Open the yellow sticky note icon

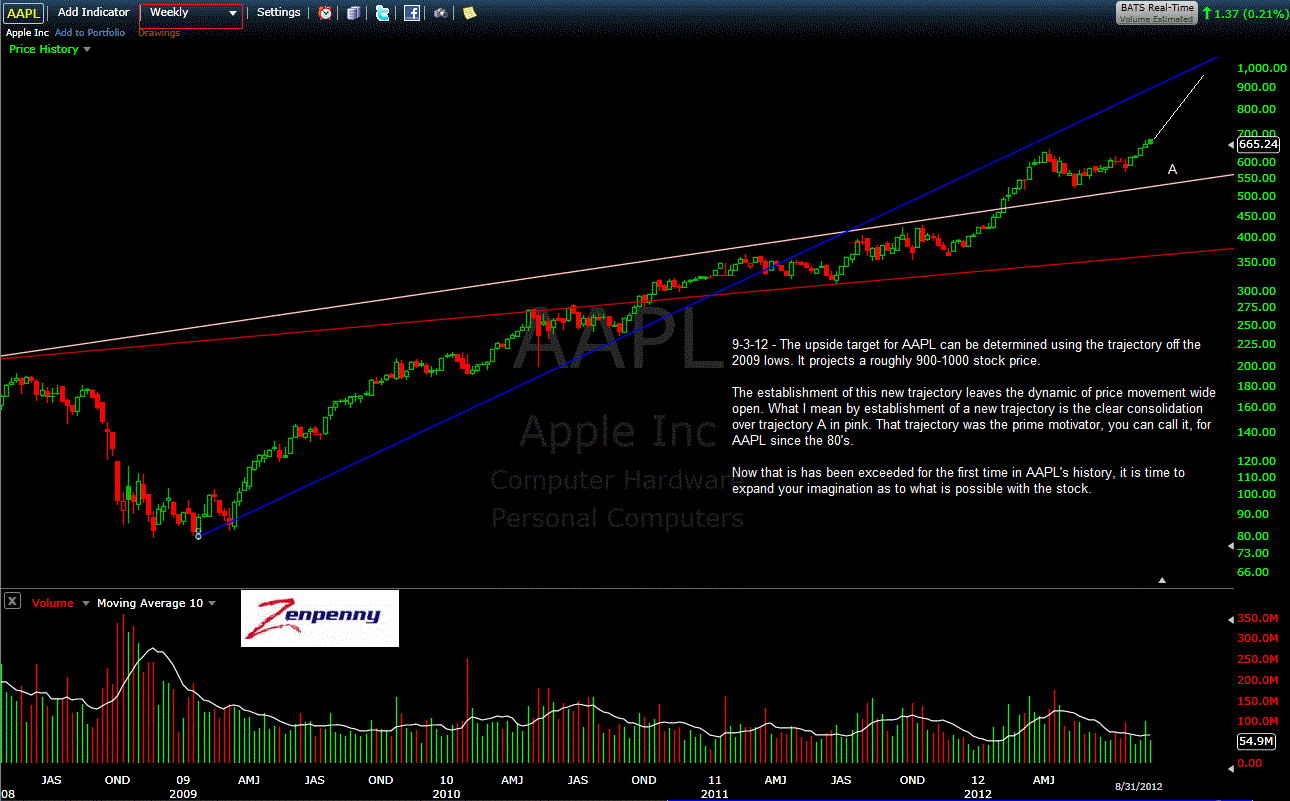tap(469, 13)
